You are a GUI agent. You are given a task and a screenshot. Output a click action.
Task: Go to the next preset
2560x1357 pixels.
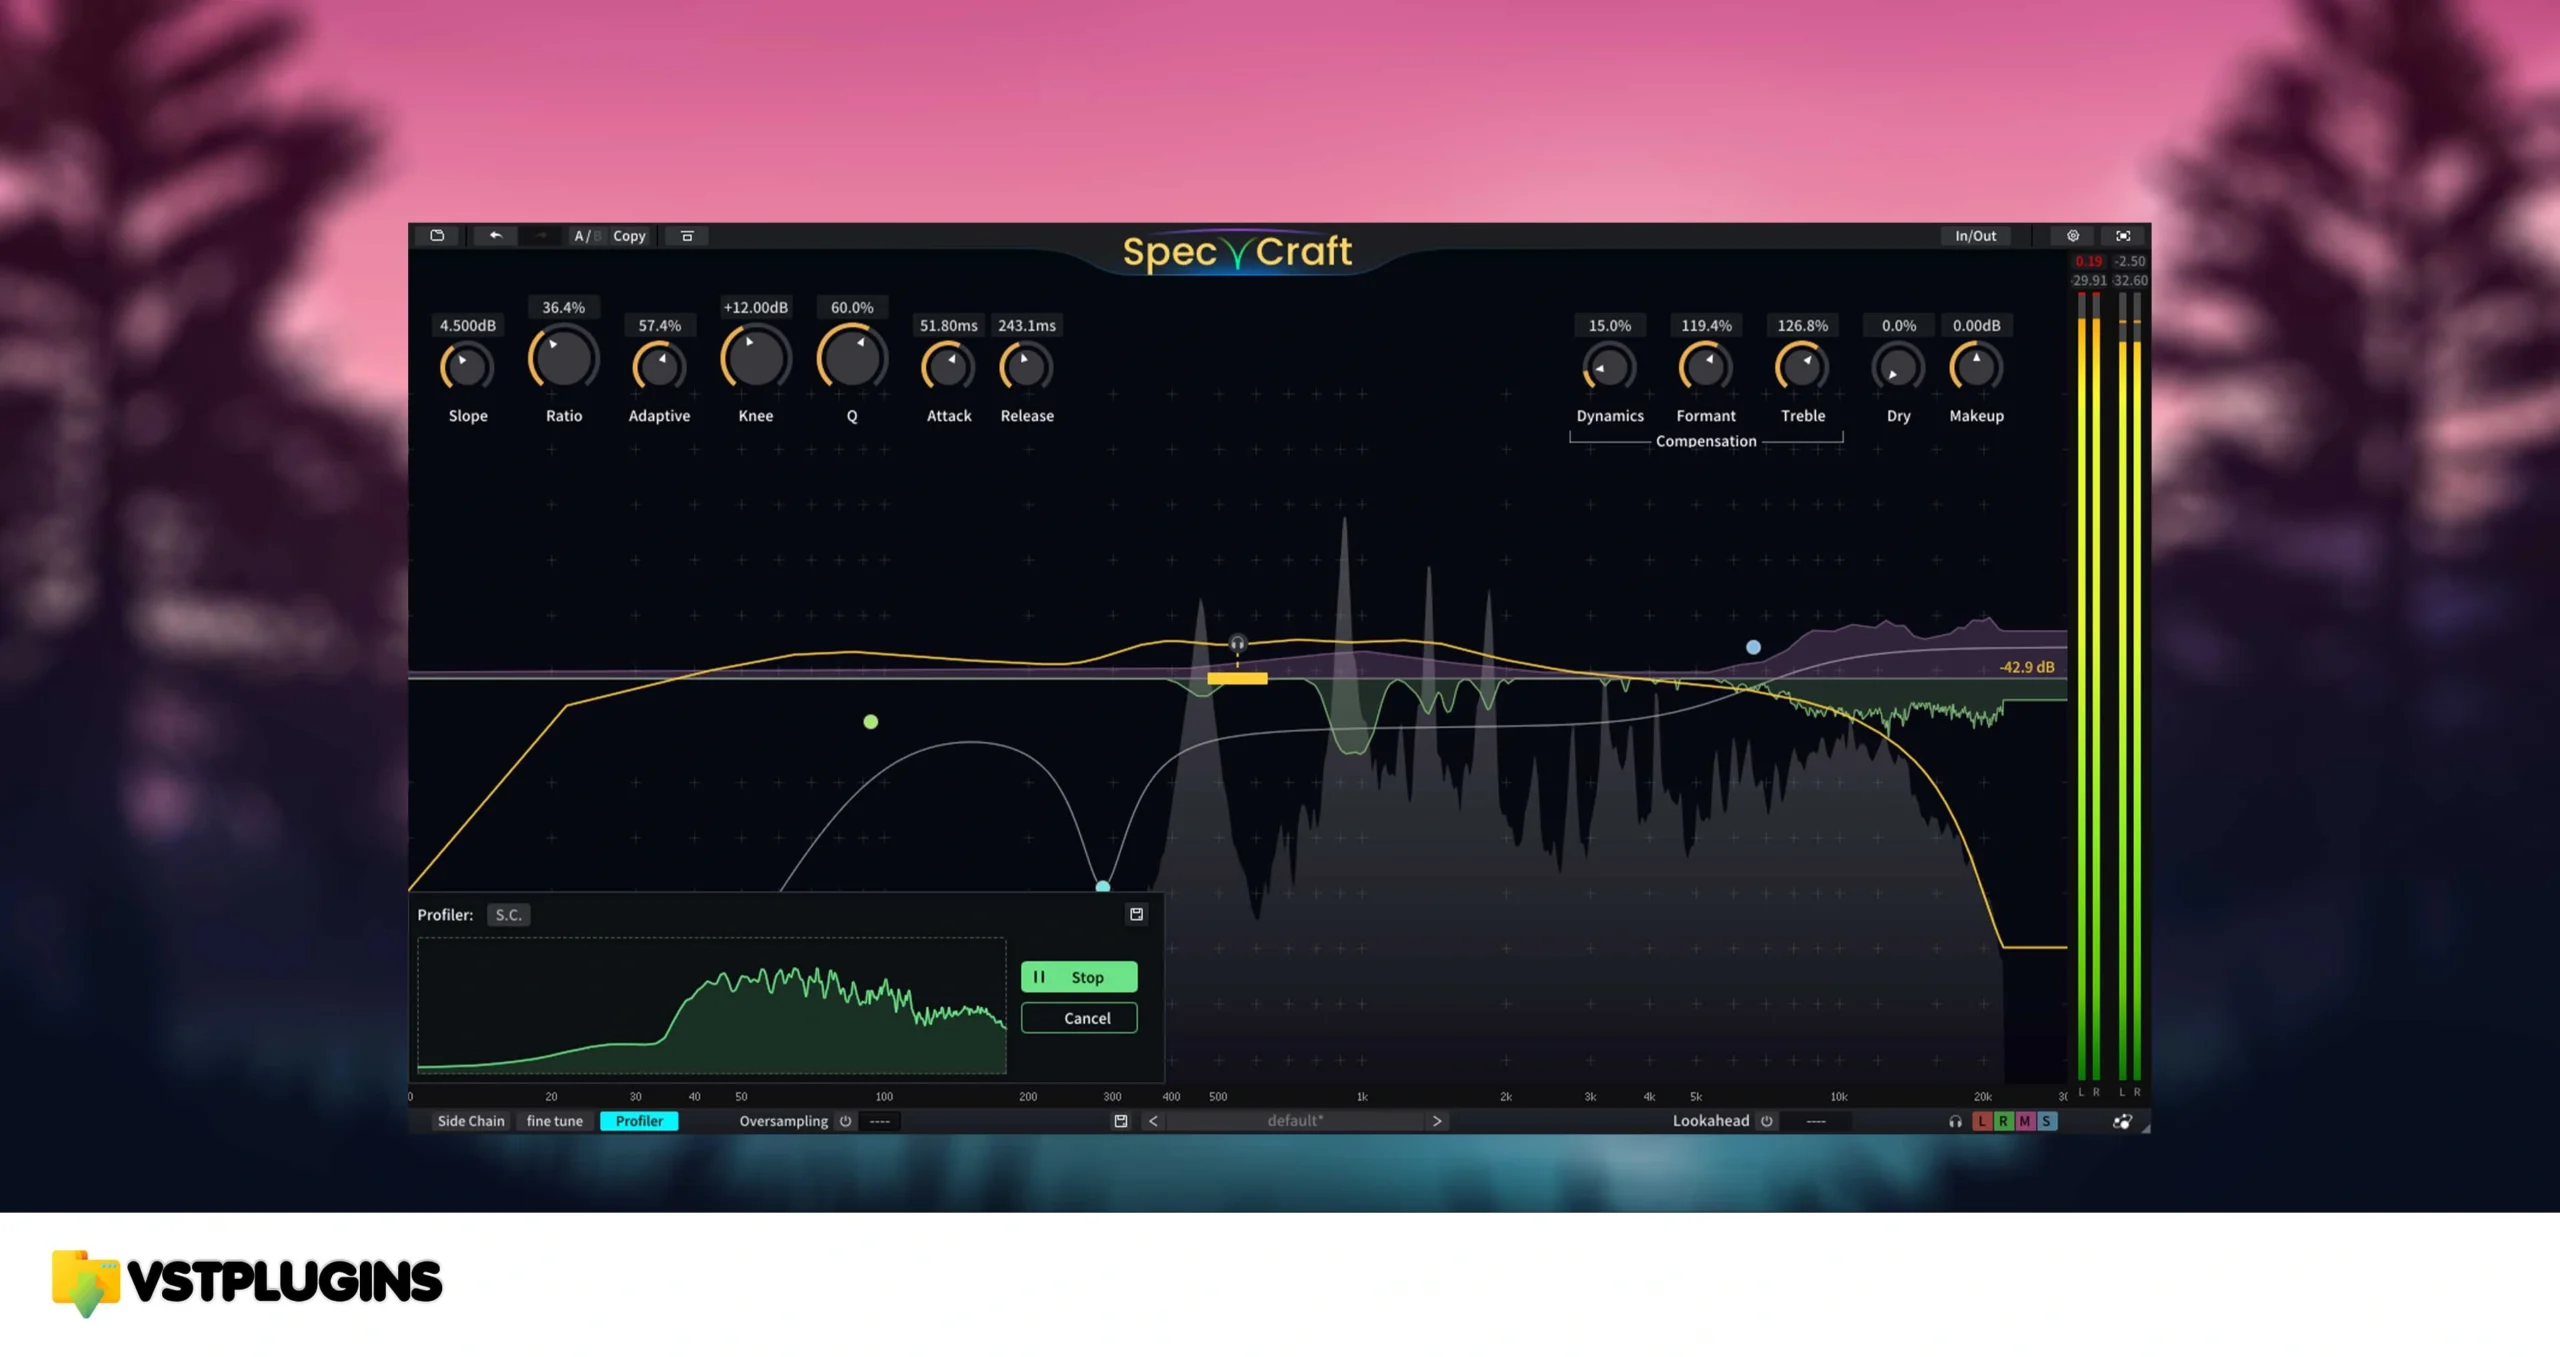(1437, 1121)
